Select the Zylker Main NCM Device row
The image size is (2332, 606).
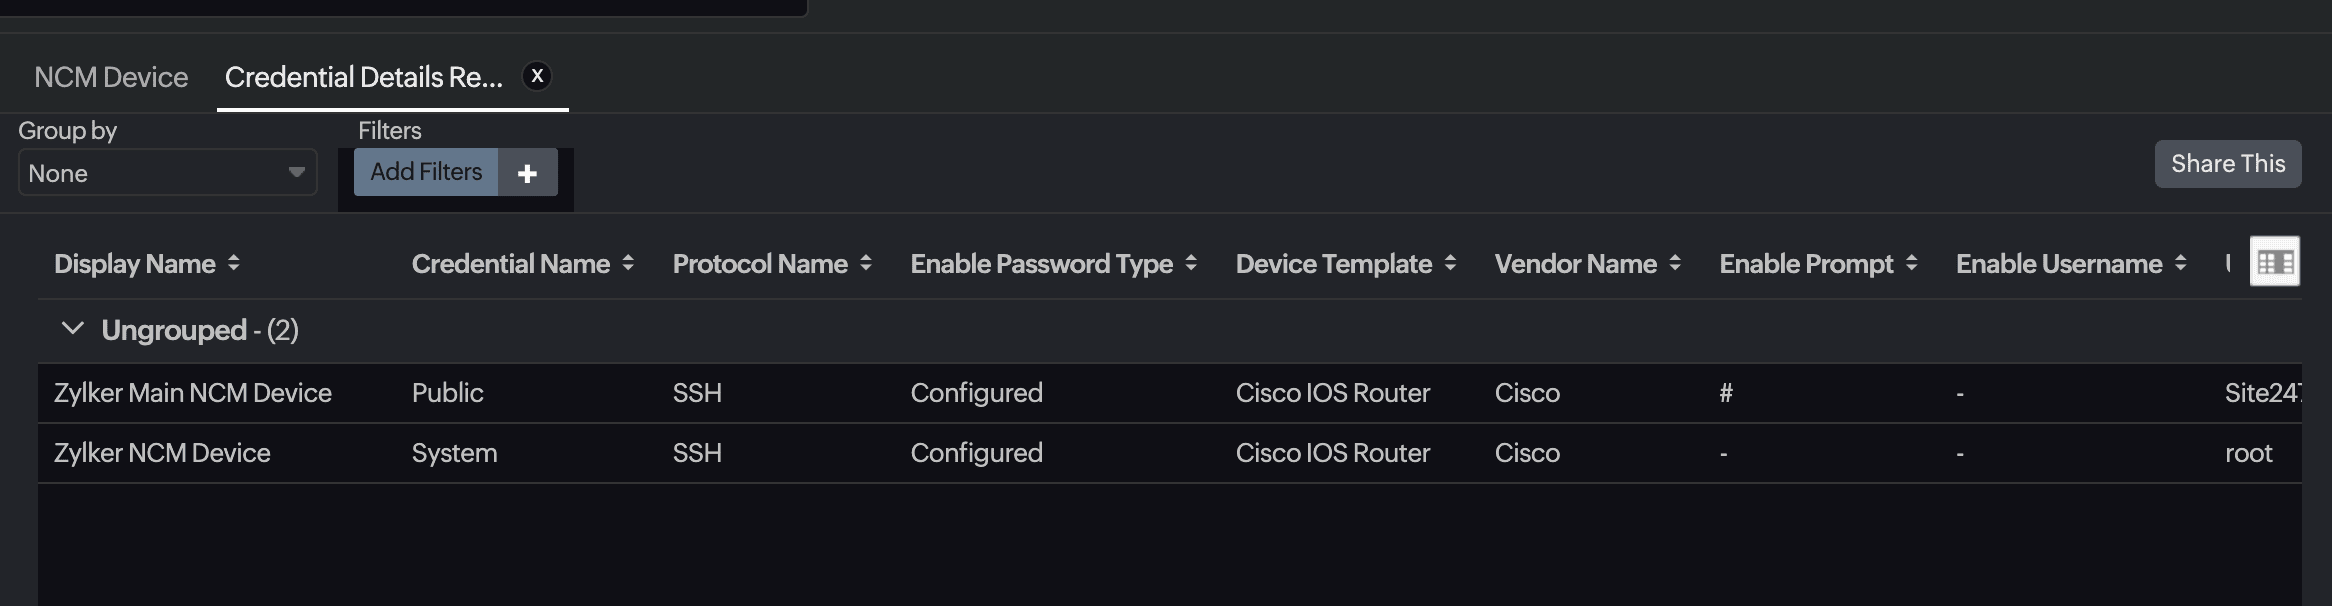click(x=193, y=393)
